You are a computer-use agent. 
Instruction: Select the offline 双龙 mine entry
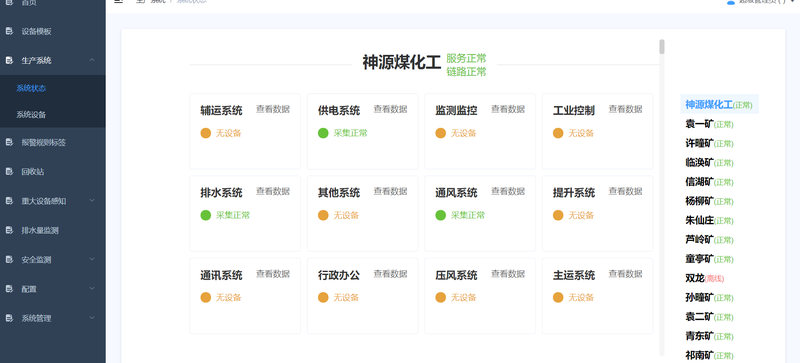coord(705,278)
